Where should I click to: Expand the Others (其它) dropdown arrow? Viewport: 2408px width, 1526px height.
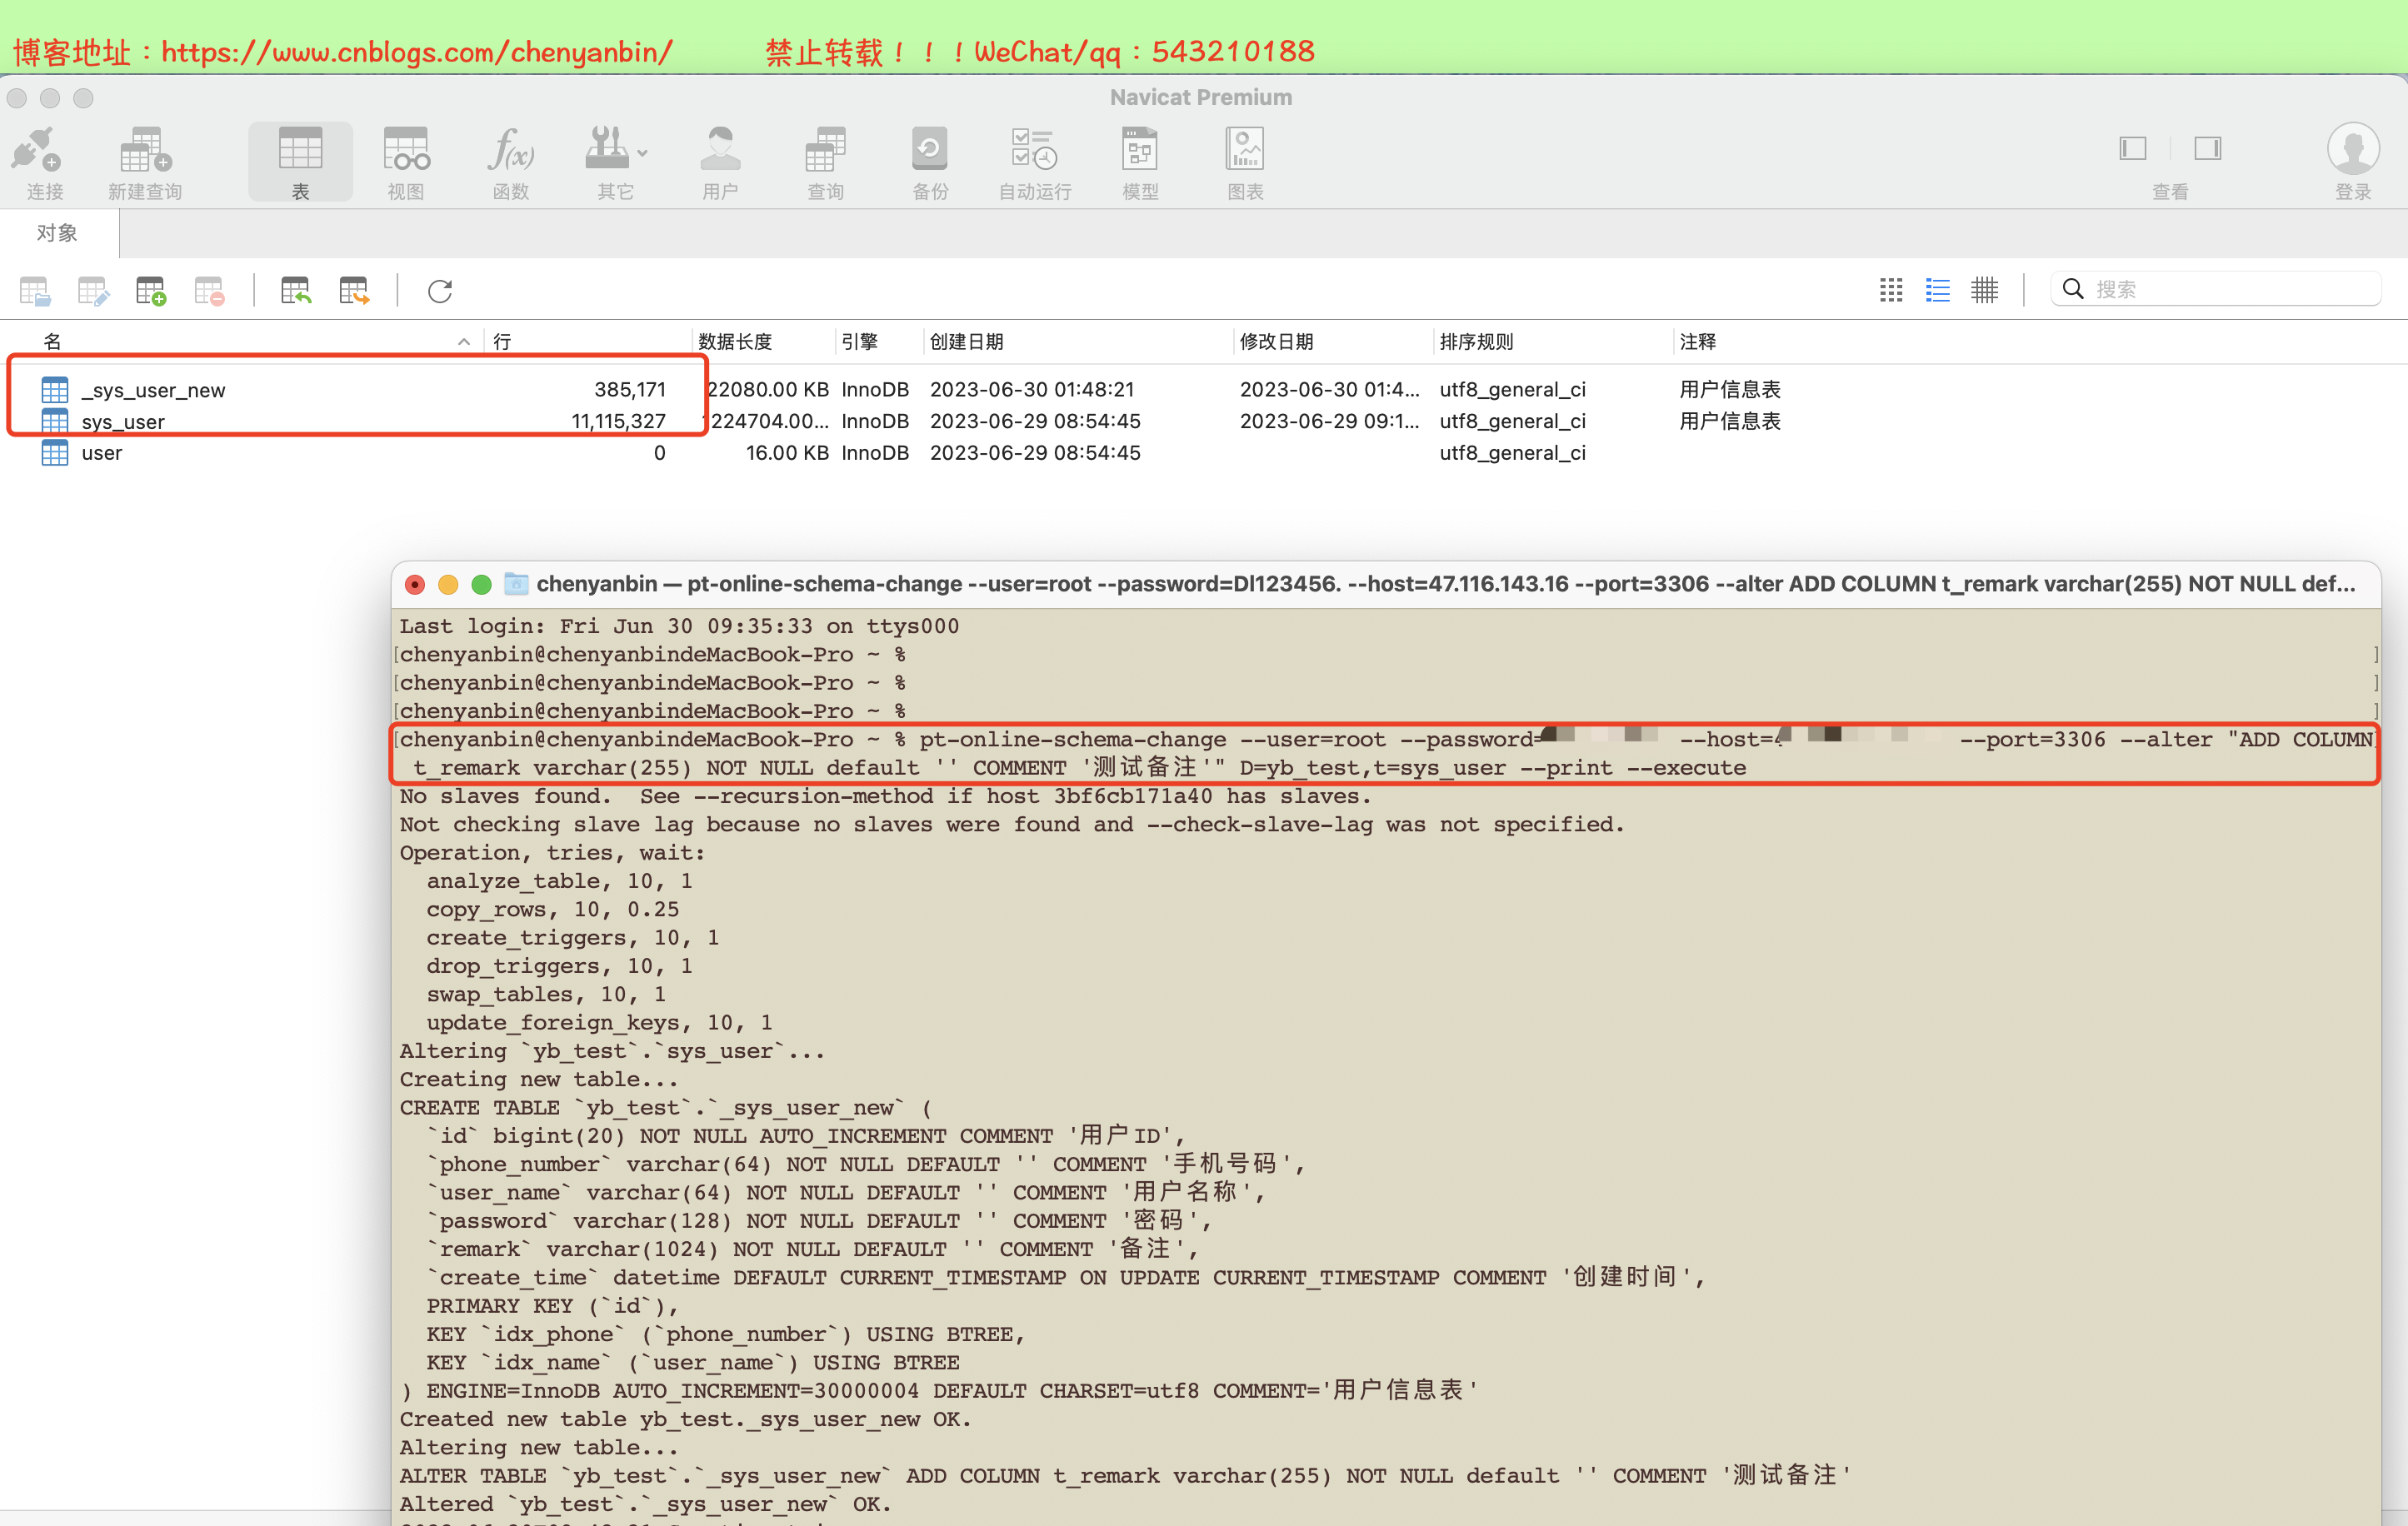pyautogui.click(x=643, y=154)
